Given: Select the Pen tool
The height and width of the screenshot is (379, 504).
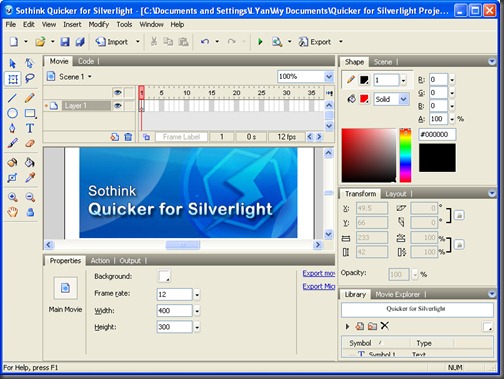Looking at the screenshot, I should pyautogui.click(x=12, y=128).
